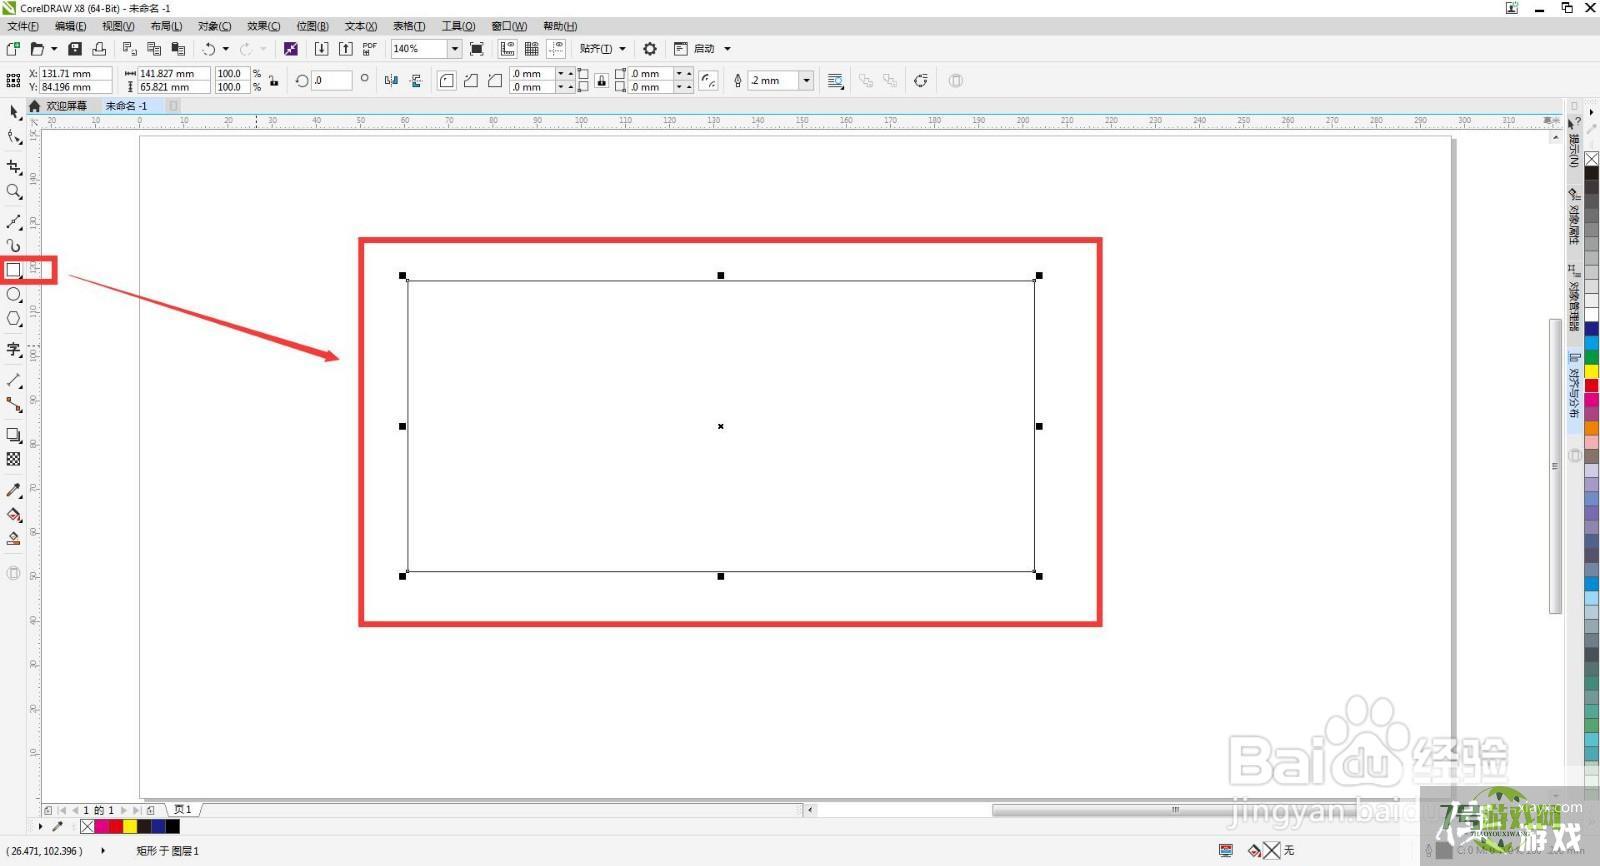1600x866 pixels.
Task: Select the Rectangle tool
Action: point(14,270)
